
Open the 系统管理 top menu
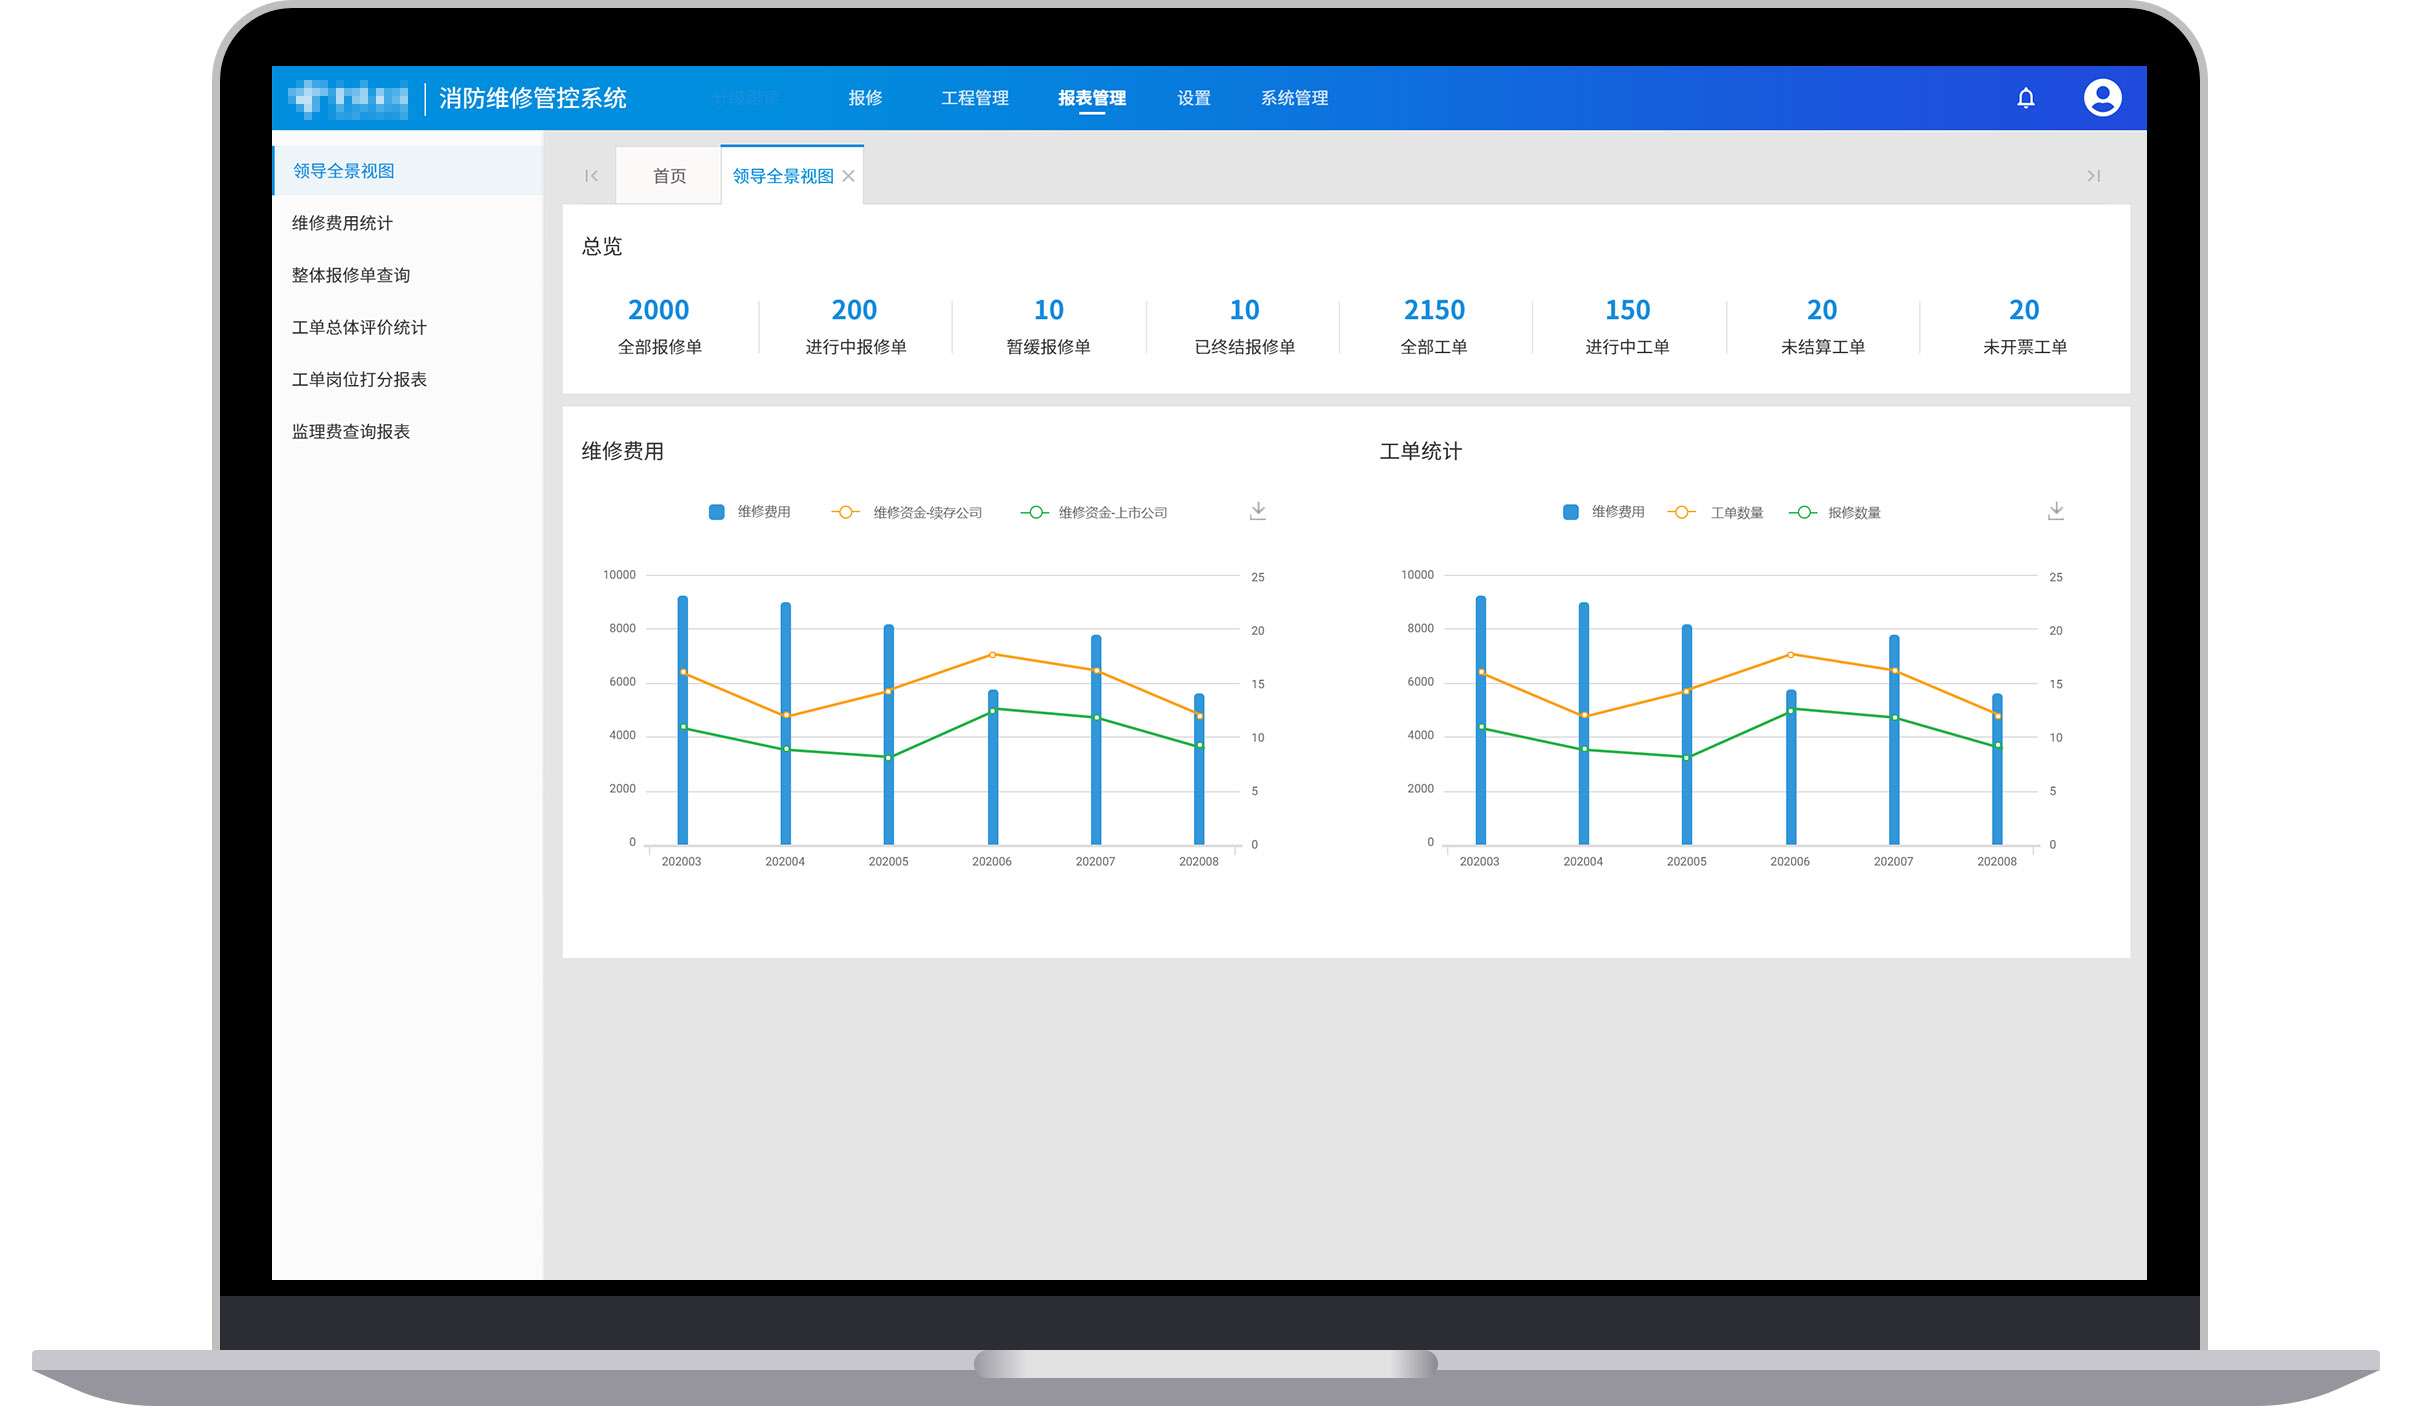click(1295, 98)
